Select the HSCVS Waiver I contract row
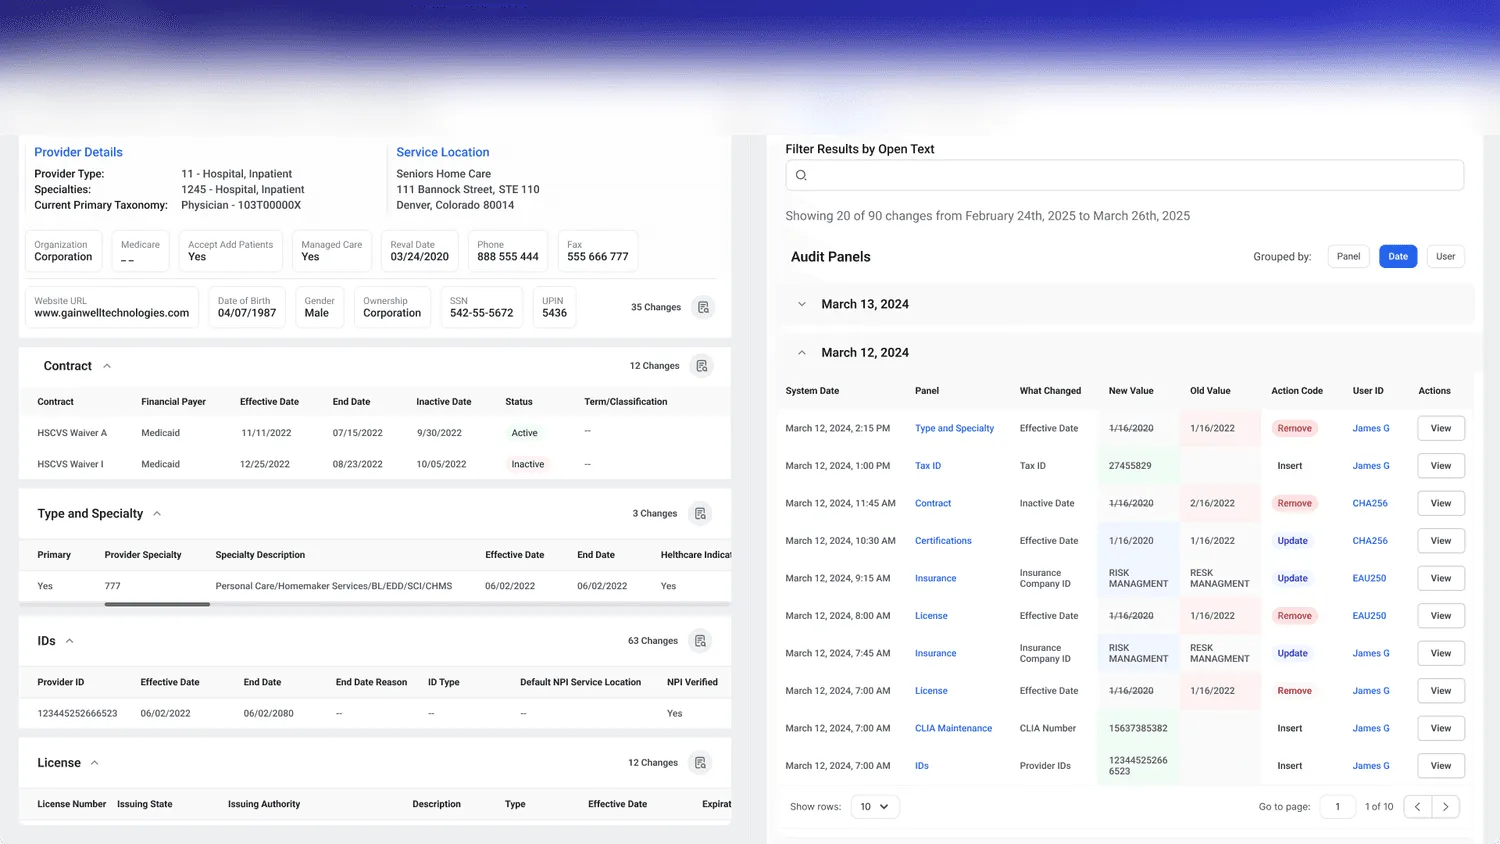Viewport: 1500px width, 844px height. click(375, 464)
